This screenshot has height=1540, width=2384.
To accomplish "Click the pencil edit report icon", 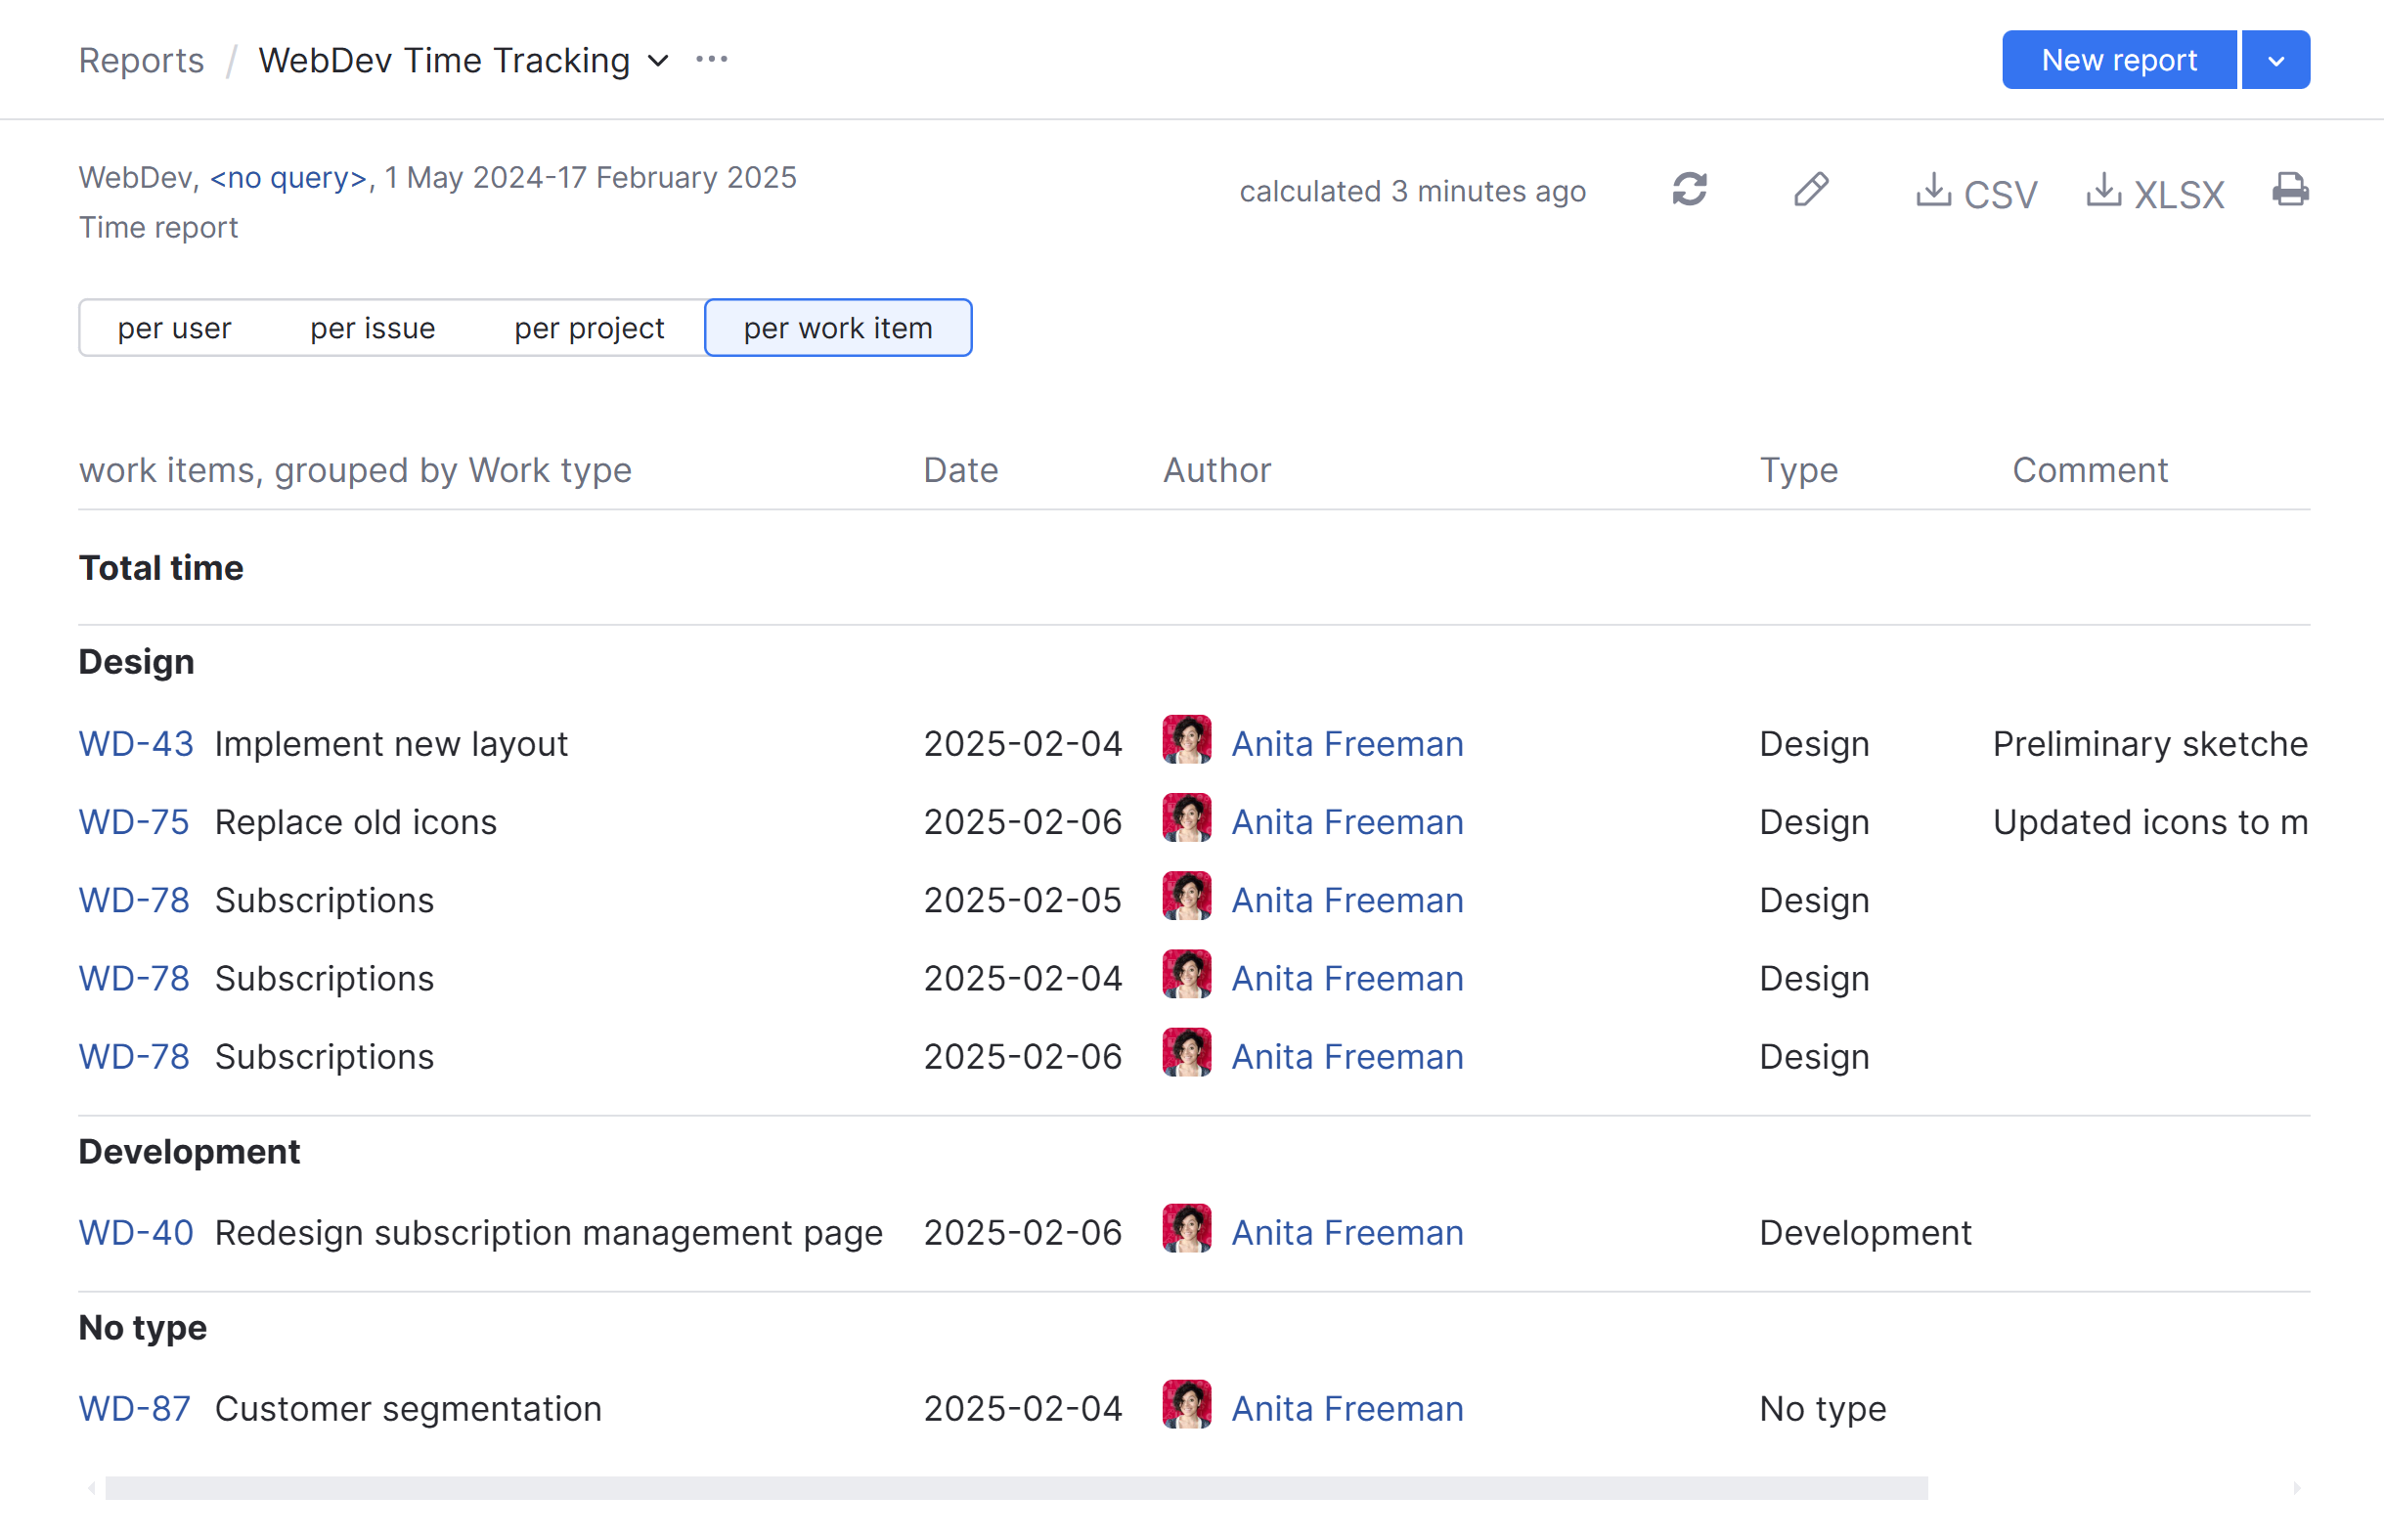I will click(x=1810, y=189).
